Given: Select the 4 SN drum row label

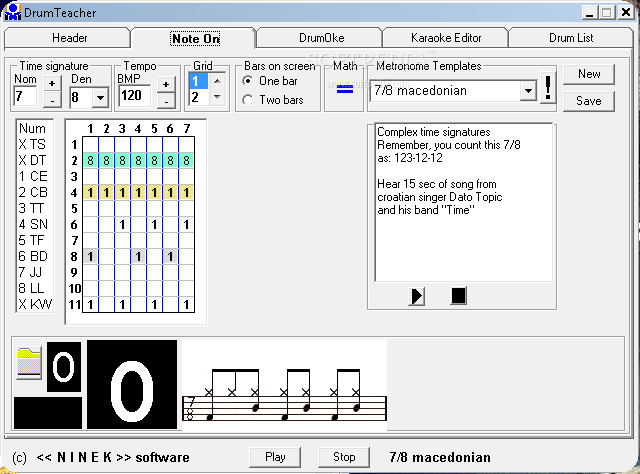Looking at the screenshot, I should 33,224.
